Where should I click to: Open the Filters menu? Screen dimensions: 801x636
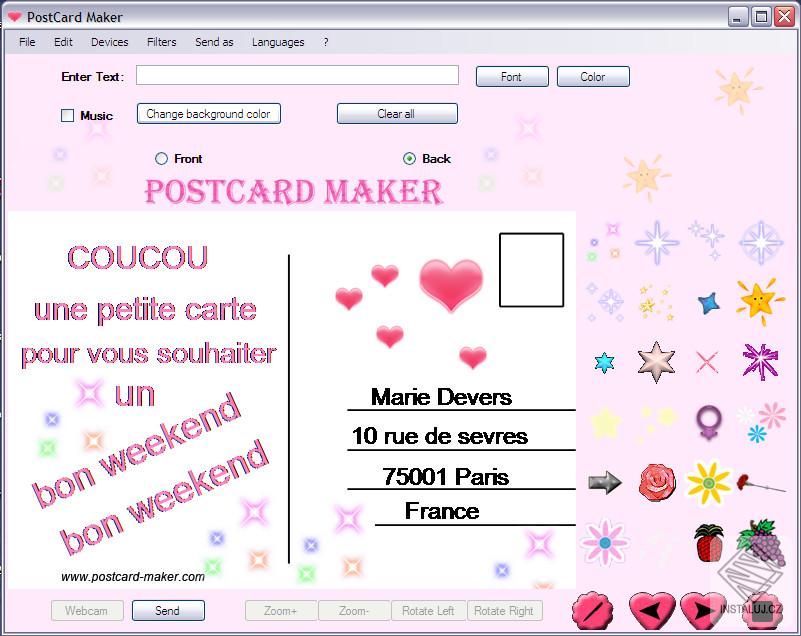pyautogui.click(x=161, y=42)
